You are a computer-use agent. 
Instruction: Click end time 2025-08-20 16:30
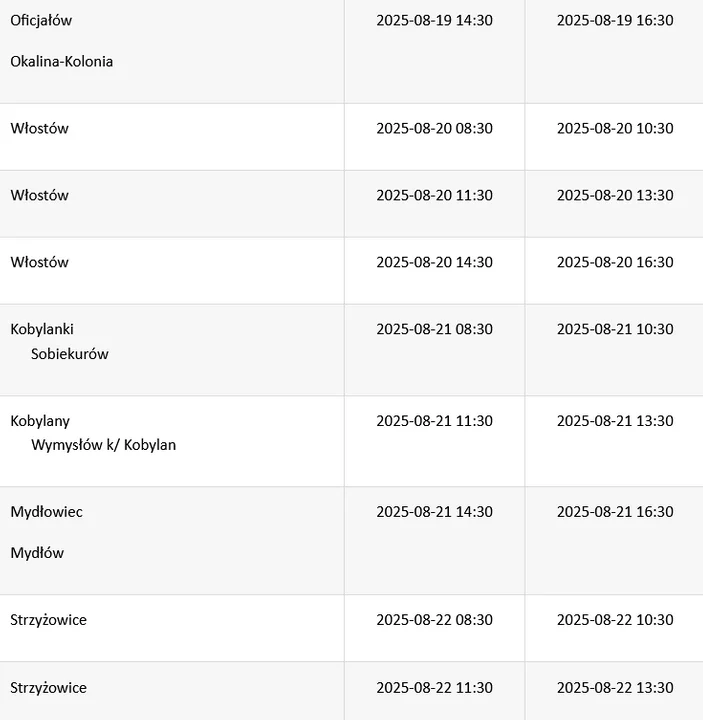615,263
